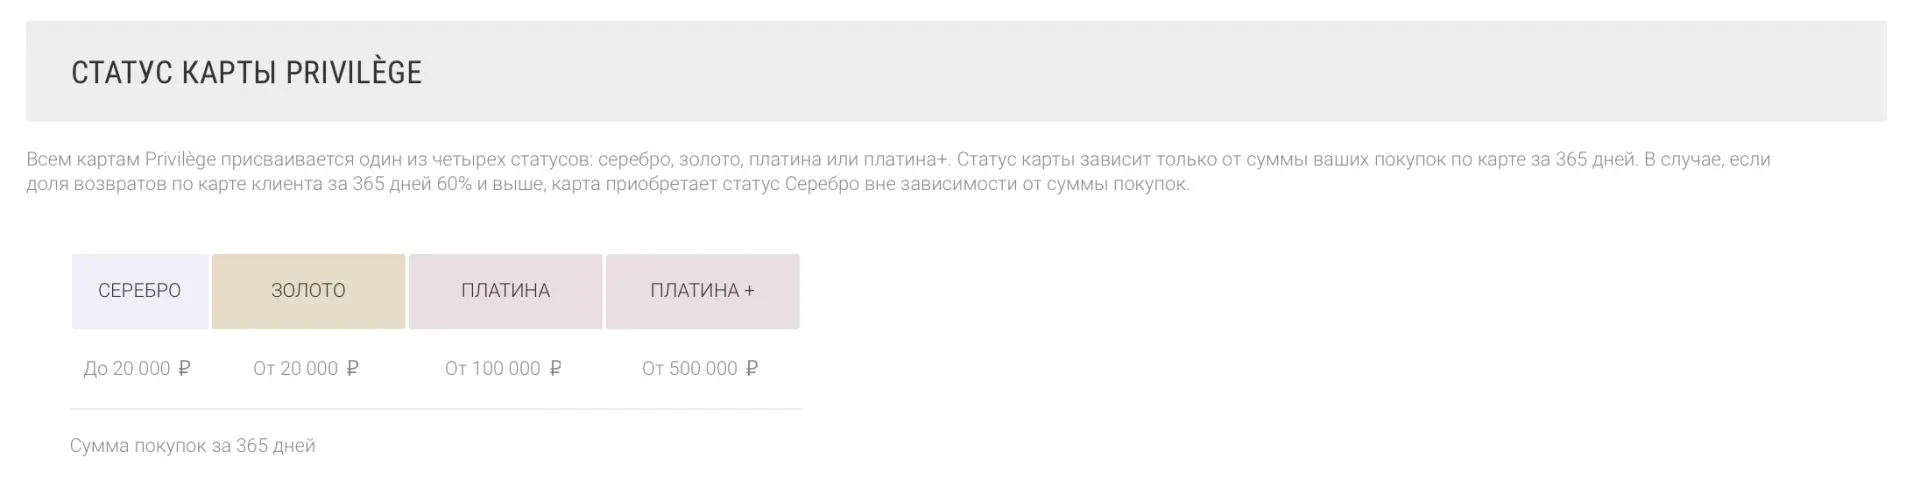Click the ruble sign after От 20 000

pyautogui.click(x=352, y=368)
